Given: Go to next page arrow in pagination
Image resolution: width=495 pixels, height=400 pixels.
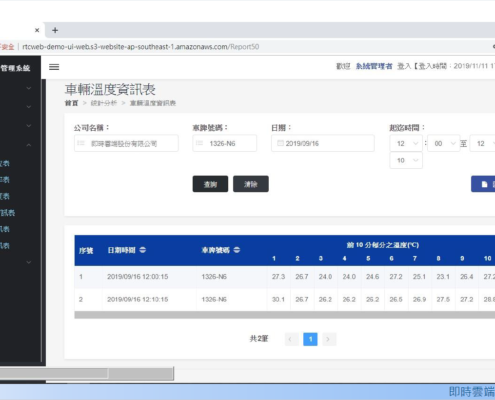Looking at the screenshot, I should click(x=329, y=339).
